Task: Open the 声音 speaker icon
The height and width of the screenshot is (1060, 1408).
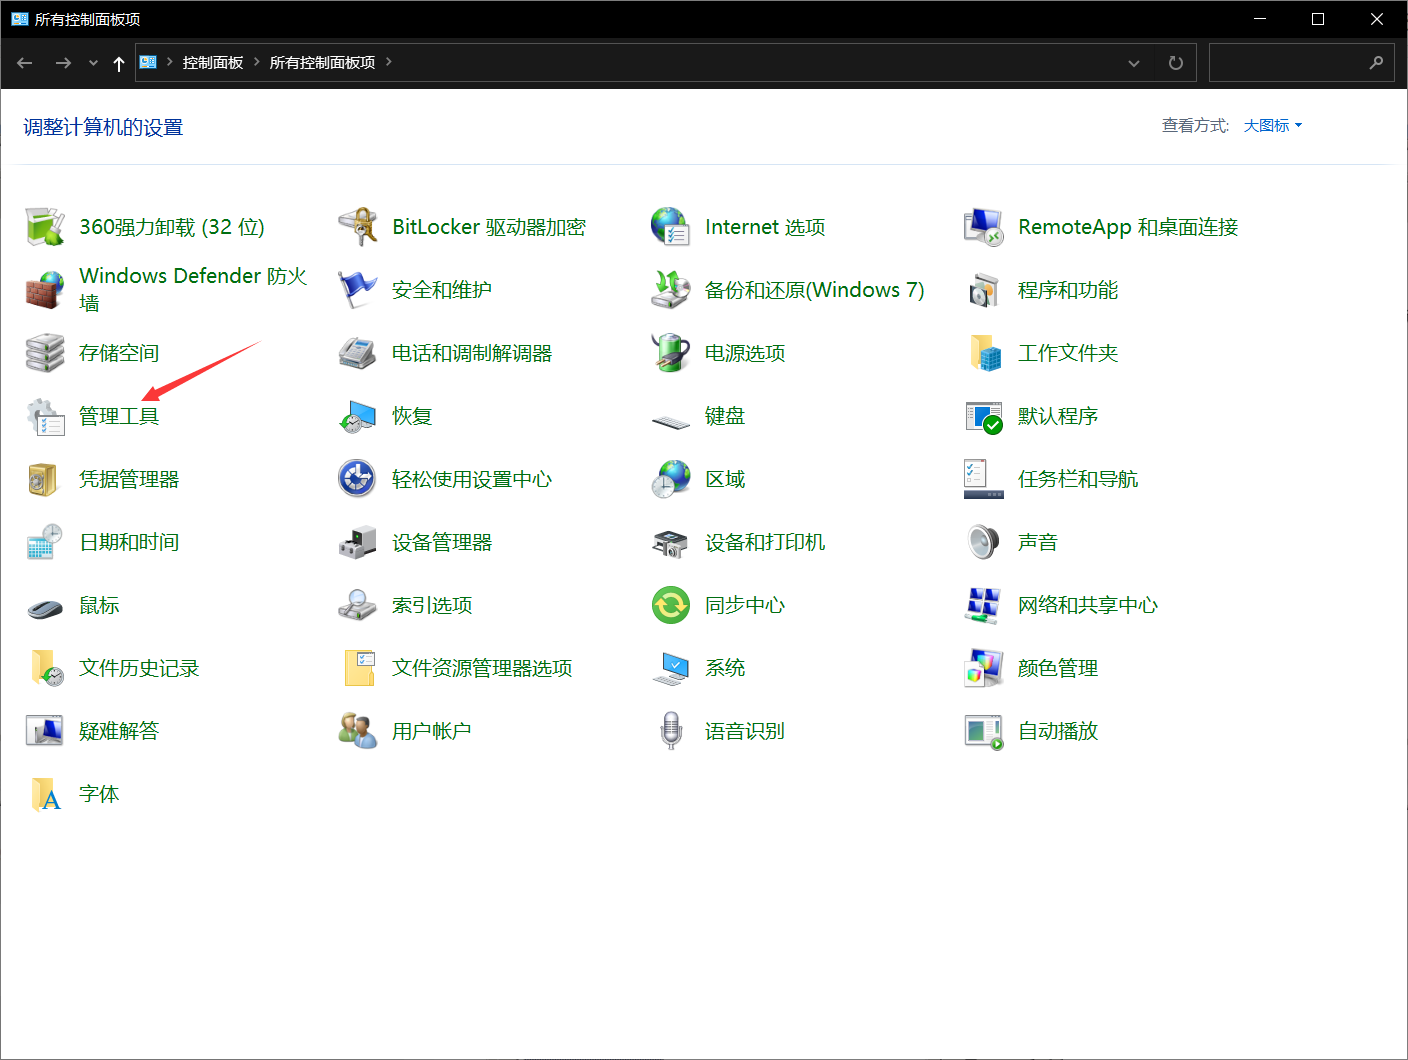Action: tap(984, 542)
